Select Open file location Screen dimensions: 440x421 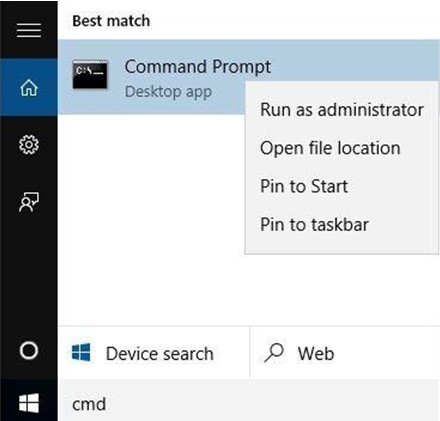(342, 148)
